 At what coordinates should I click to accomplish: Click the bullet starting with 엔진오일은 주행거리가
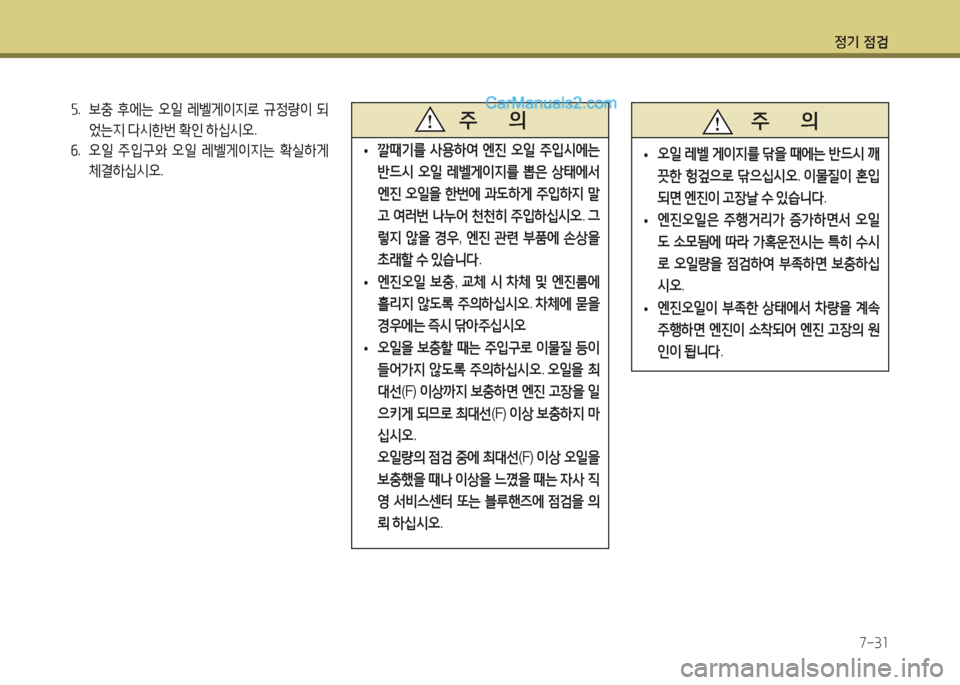762,252
